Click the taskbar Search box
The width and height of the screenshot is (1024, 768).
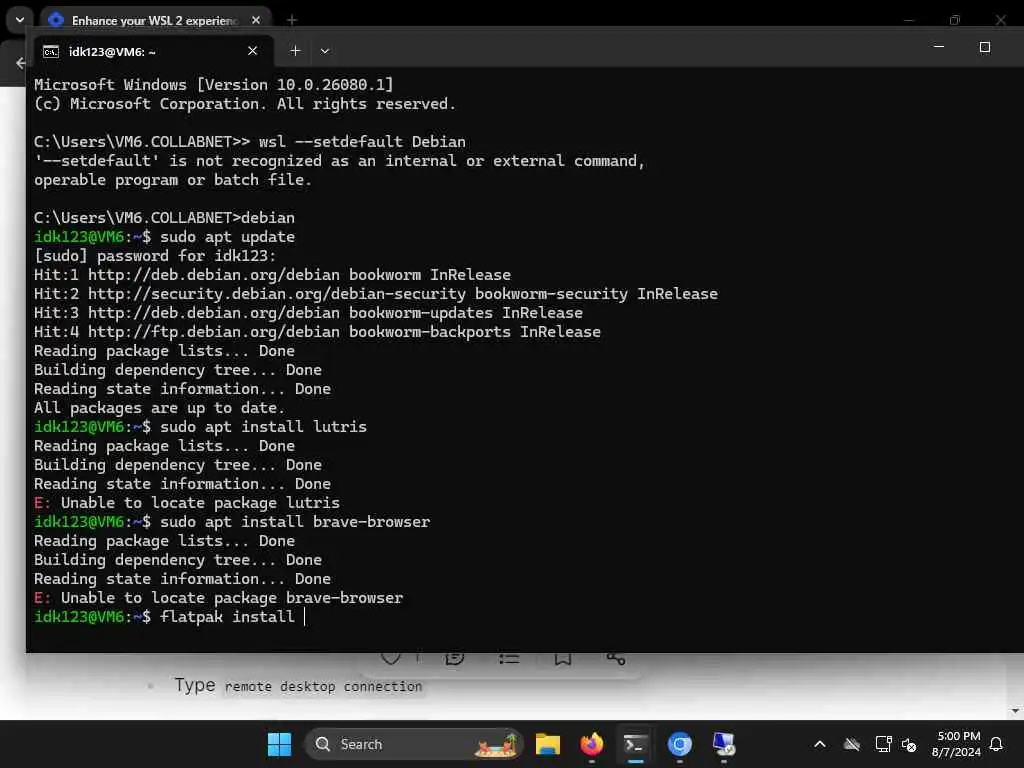[x=413, y=744]
